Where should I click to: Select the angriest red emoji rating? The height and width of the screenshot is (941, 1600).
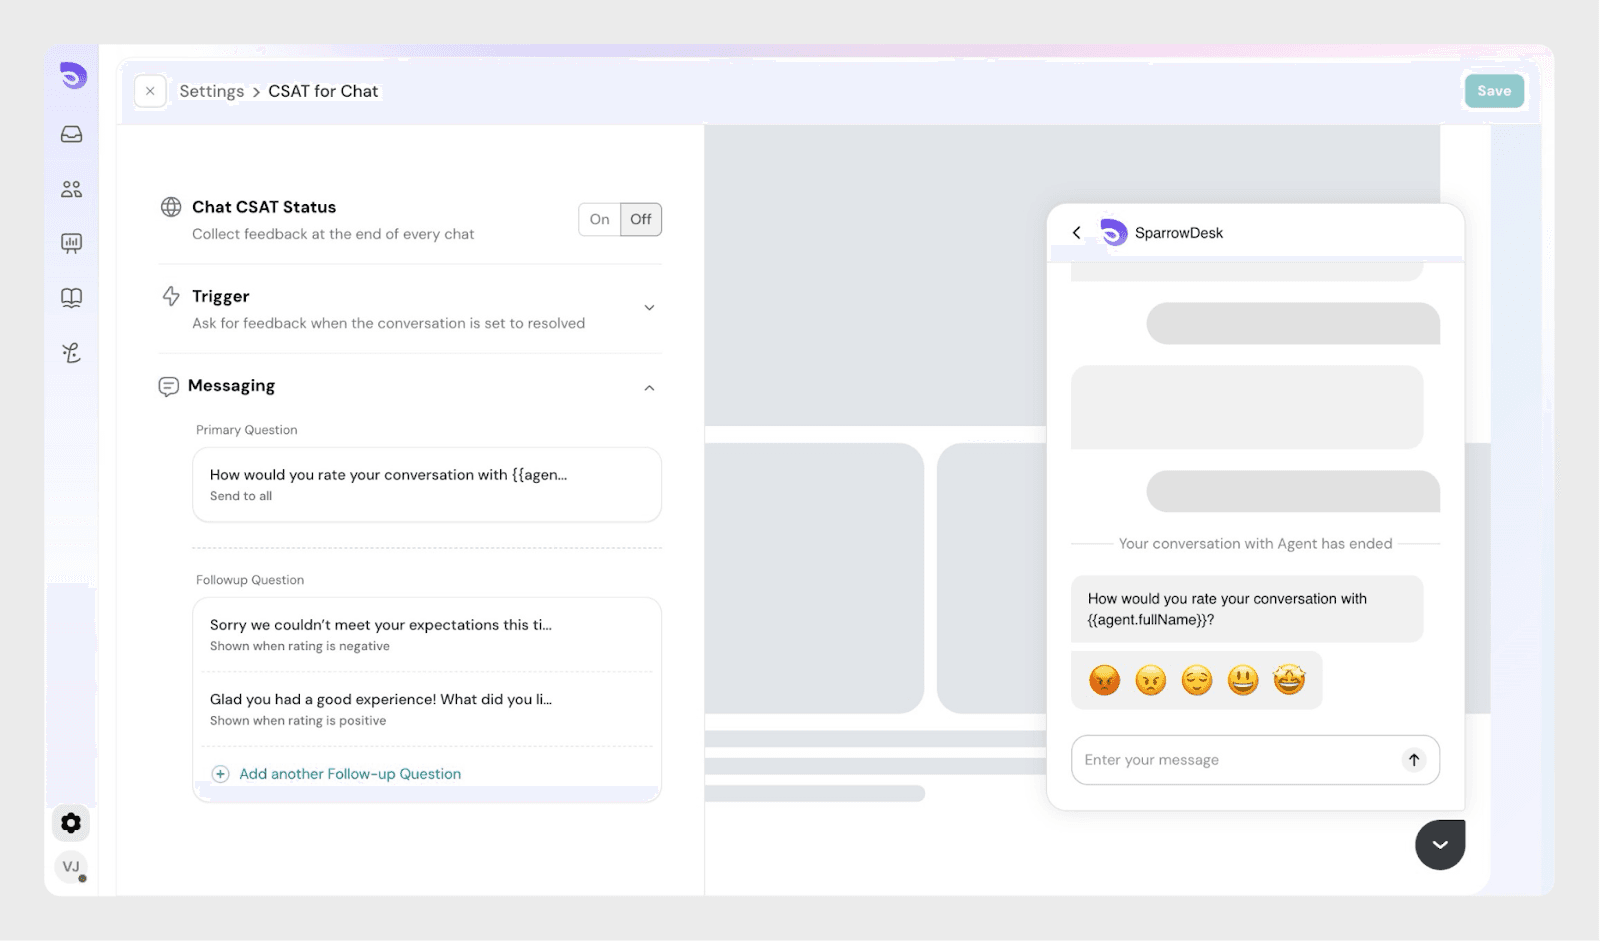click(x=1104, y=681)
